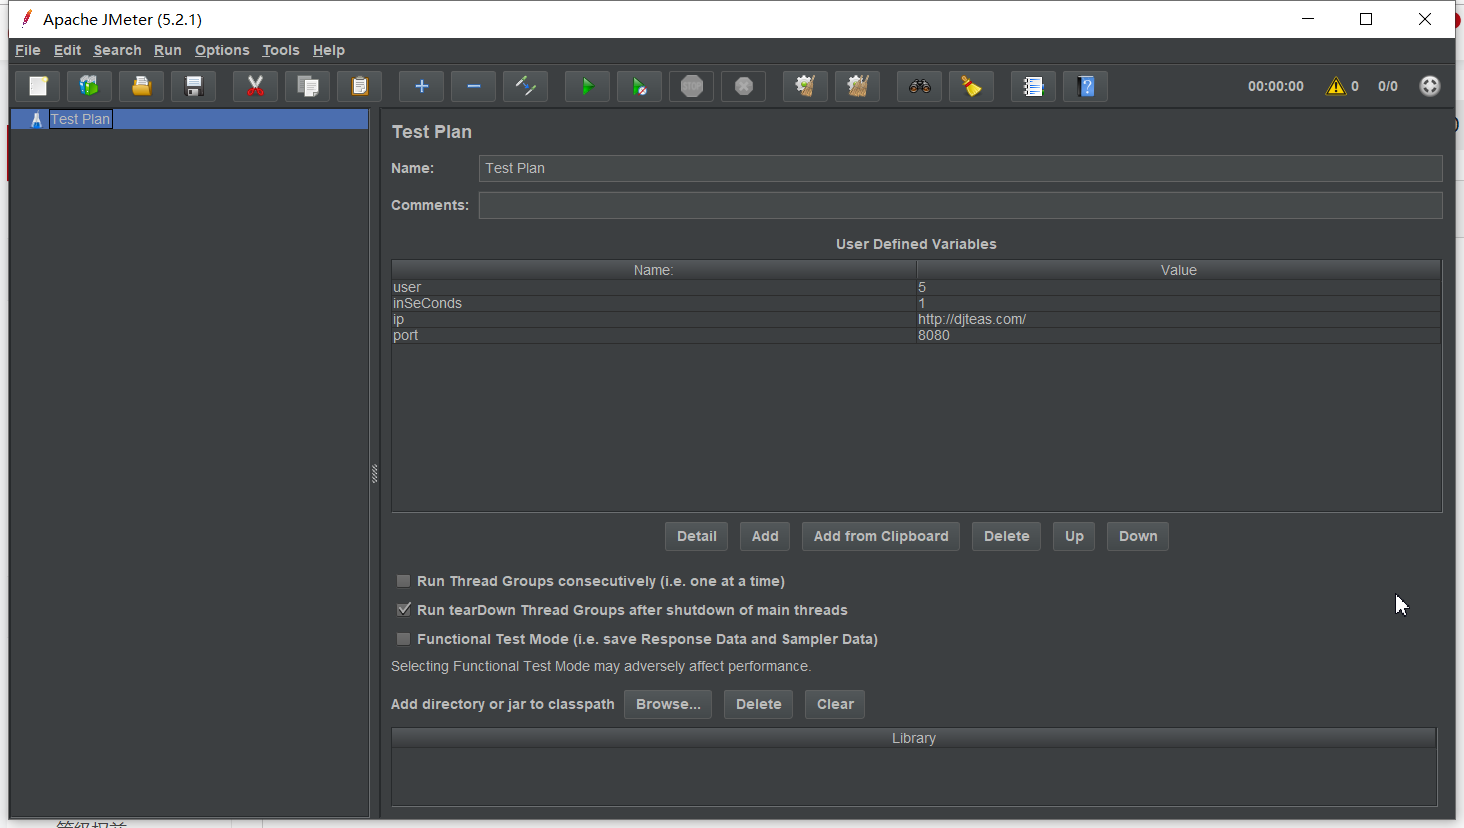Click Delete button next to Browse

tap(759, 704)
